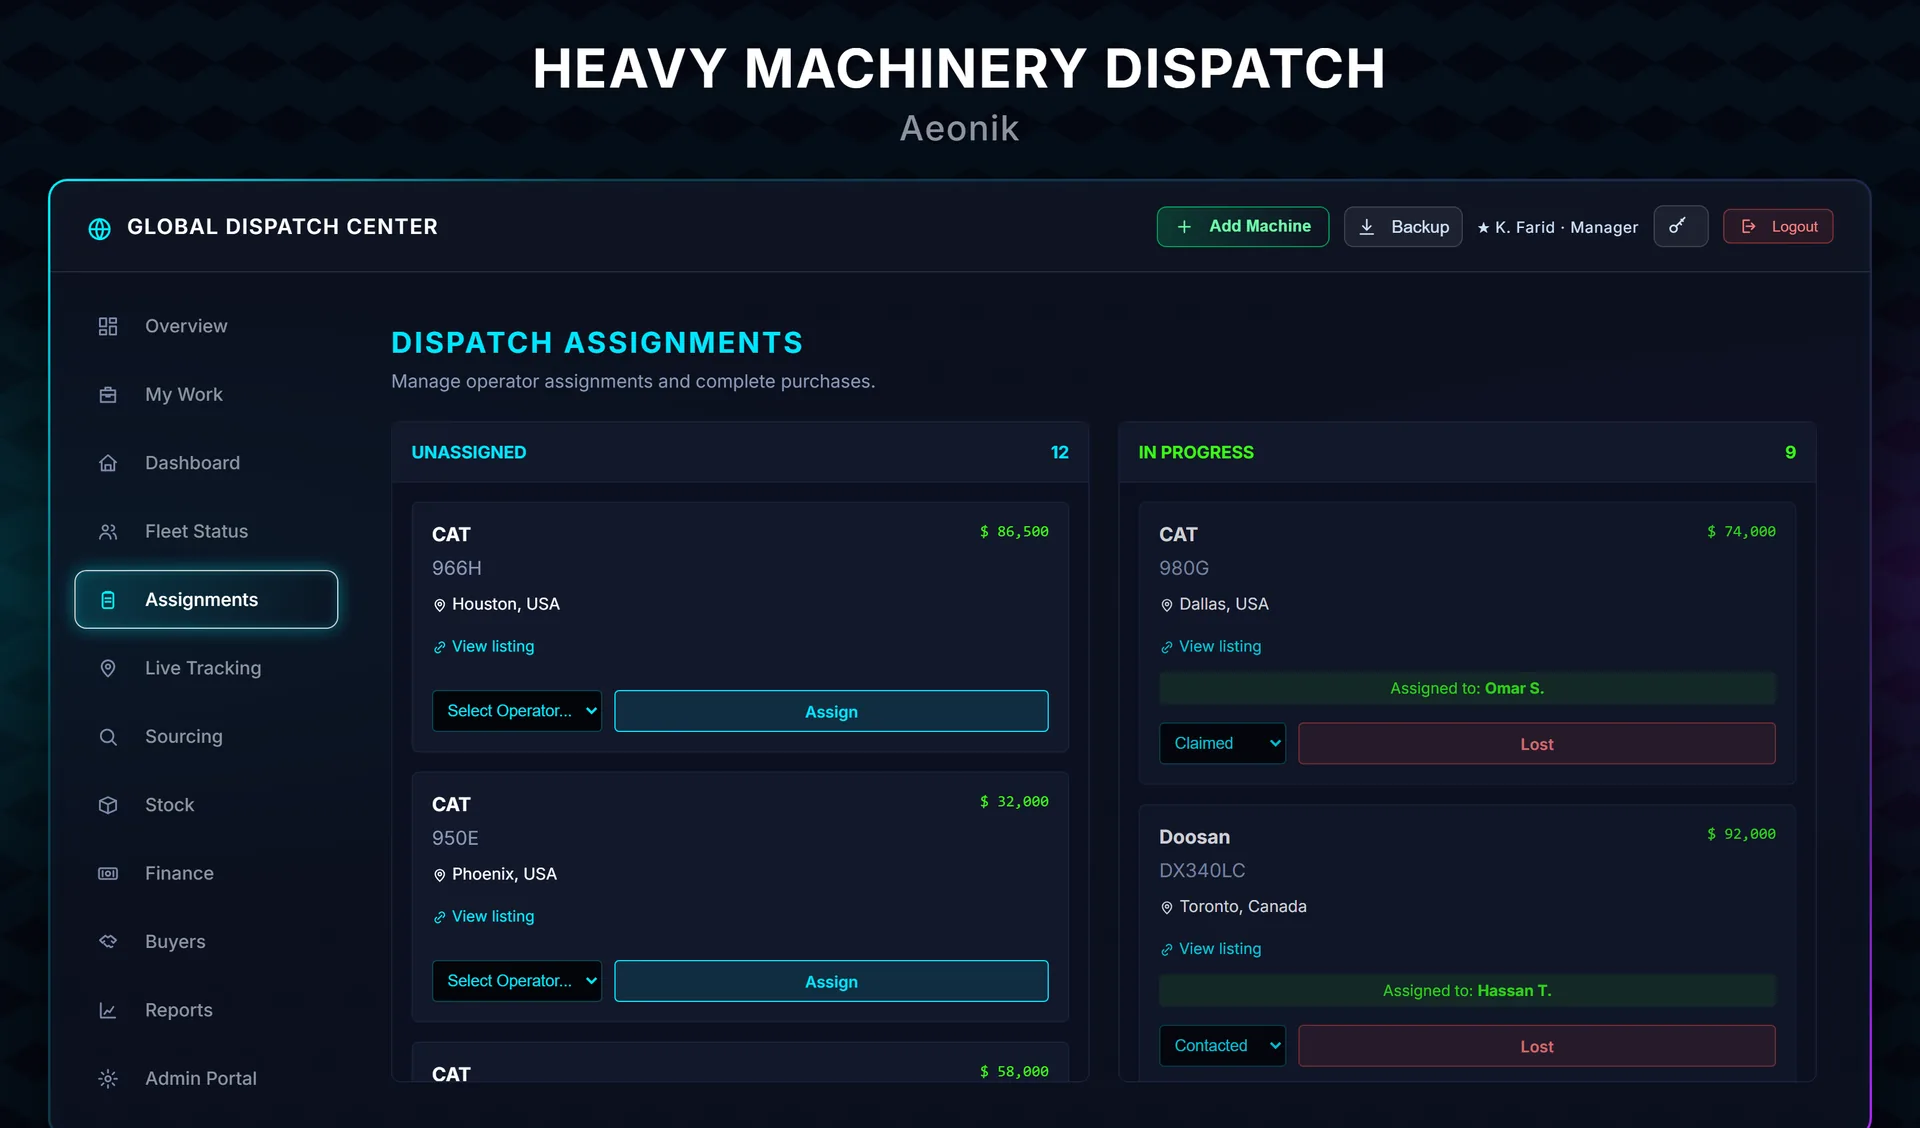Screen dimensions: 1920x1128
Task: Open the Admin Portal
Action: pos(206,1079)
